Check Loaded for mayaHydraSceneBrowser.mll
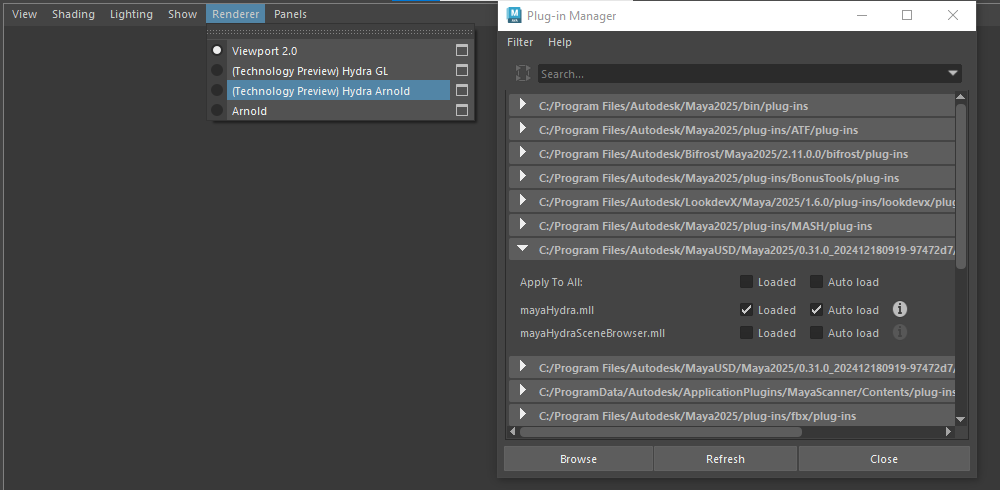This screenshot has width=1000, height=490. pos(746,332)
